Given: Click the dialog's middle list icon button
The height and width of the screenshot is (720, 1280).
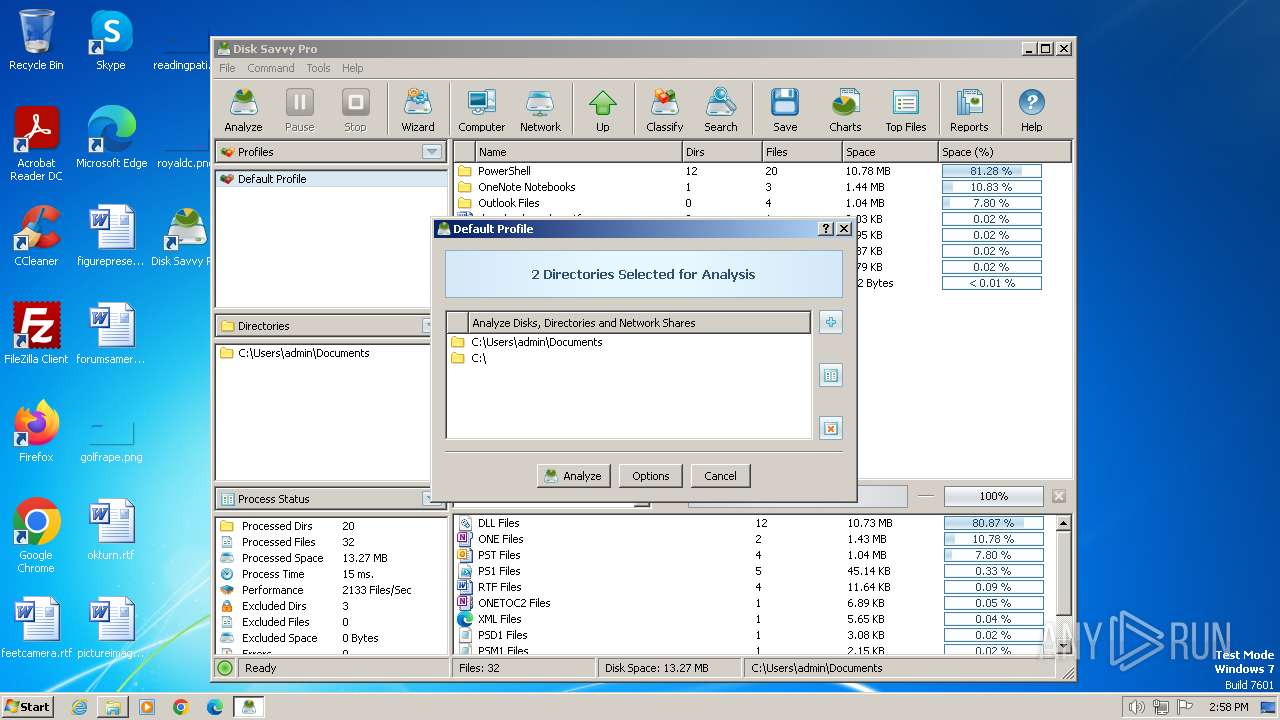Looking at the screenshot, I should [x=830, y=375].
